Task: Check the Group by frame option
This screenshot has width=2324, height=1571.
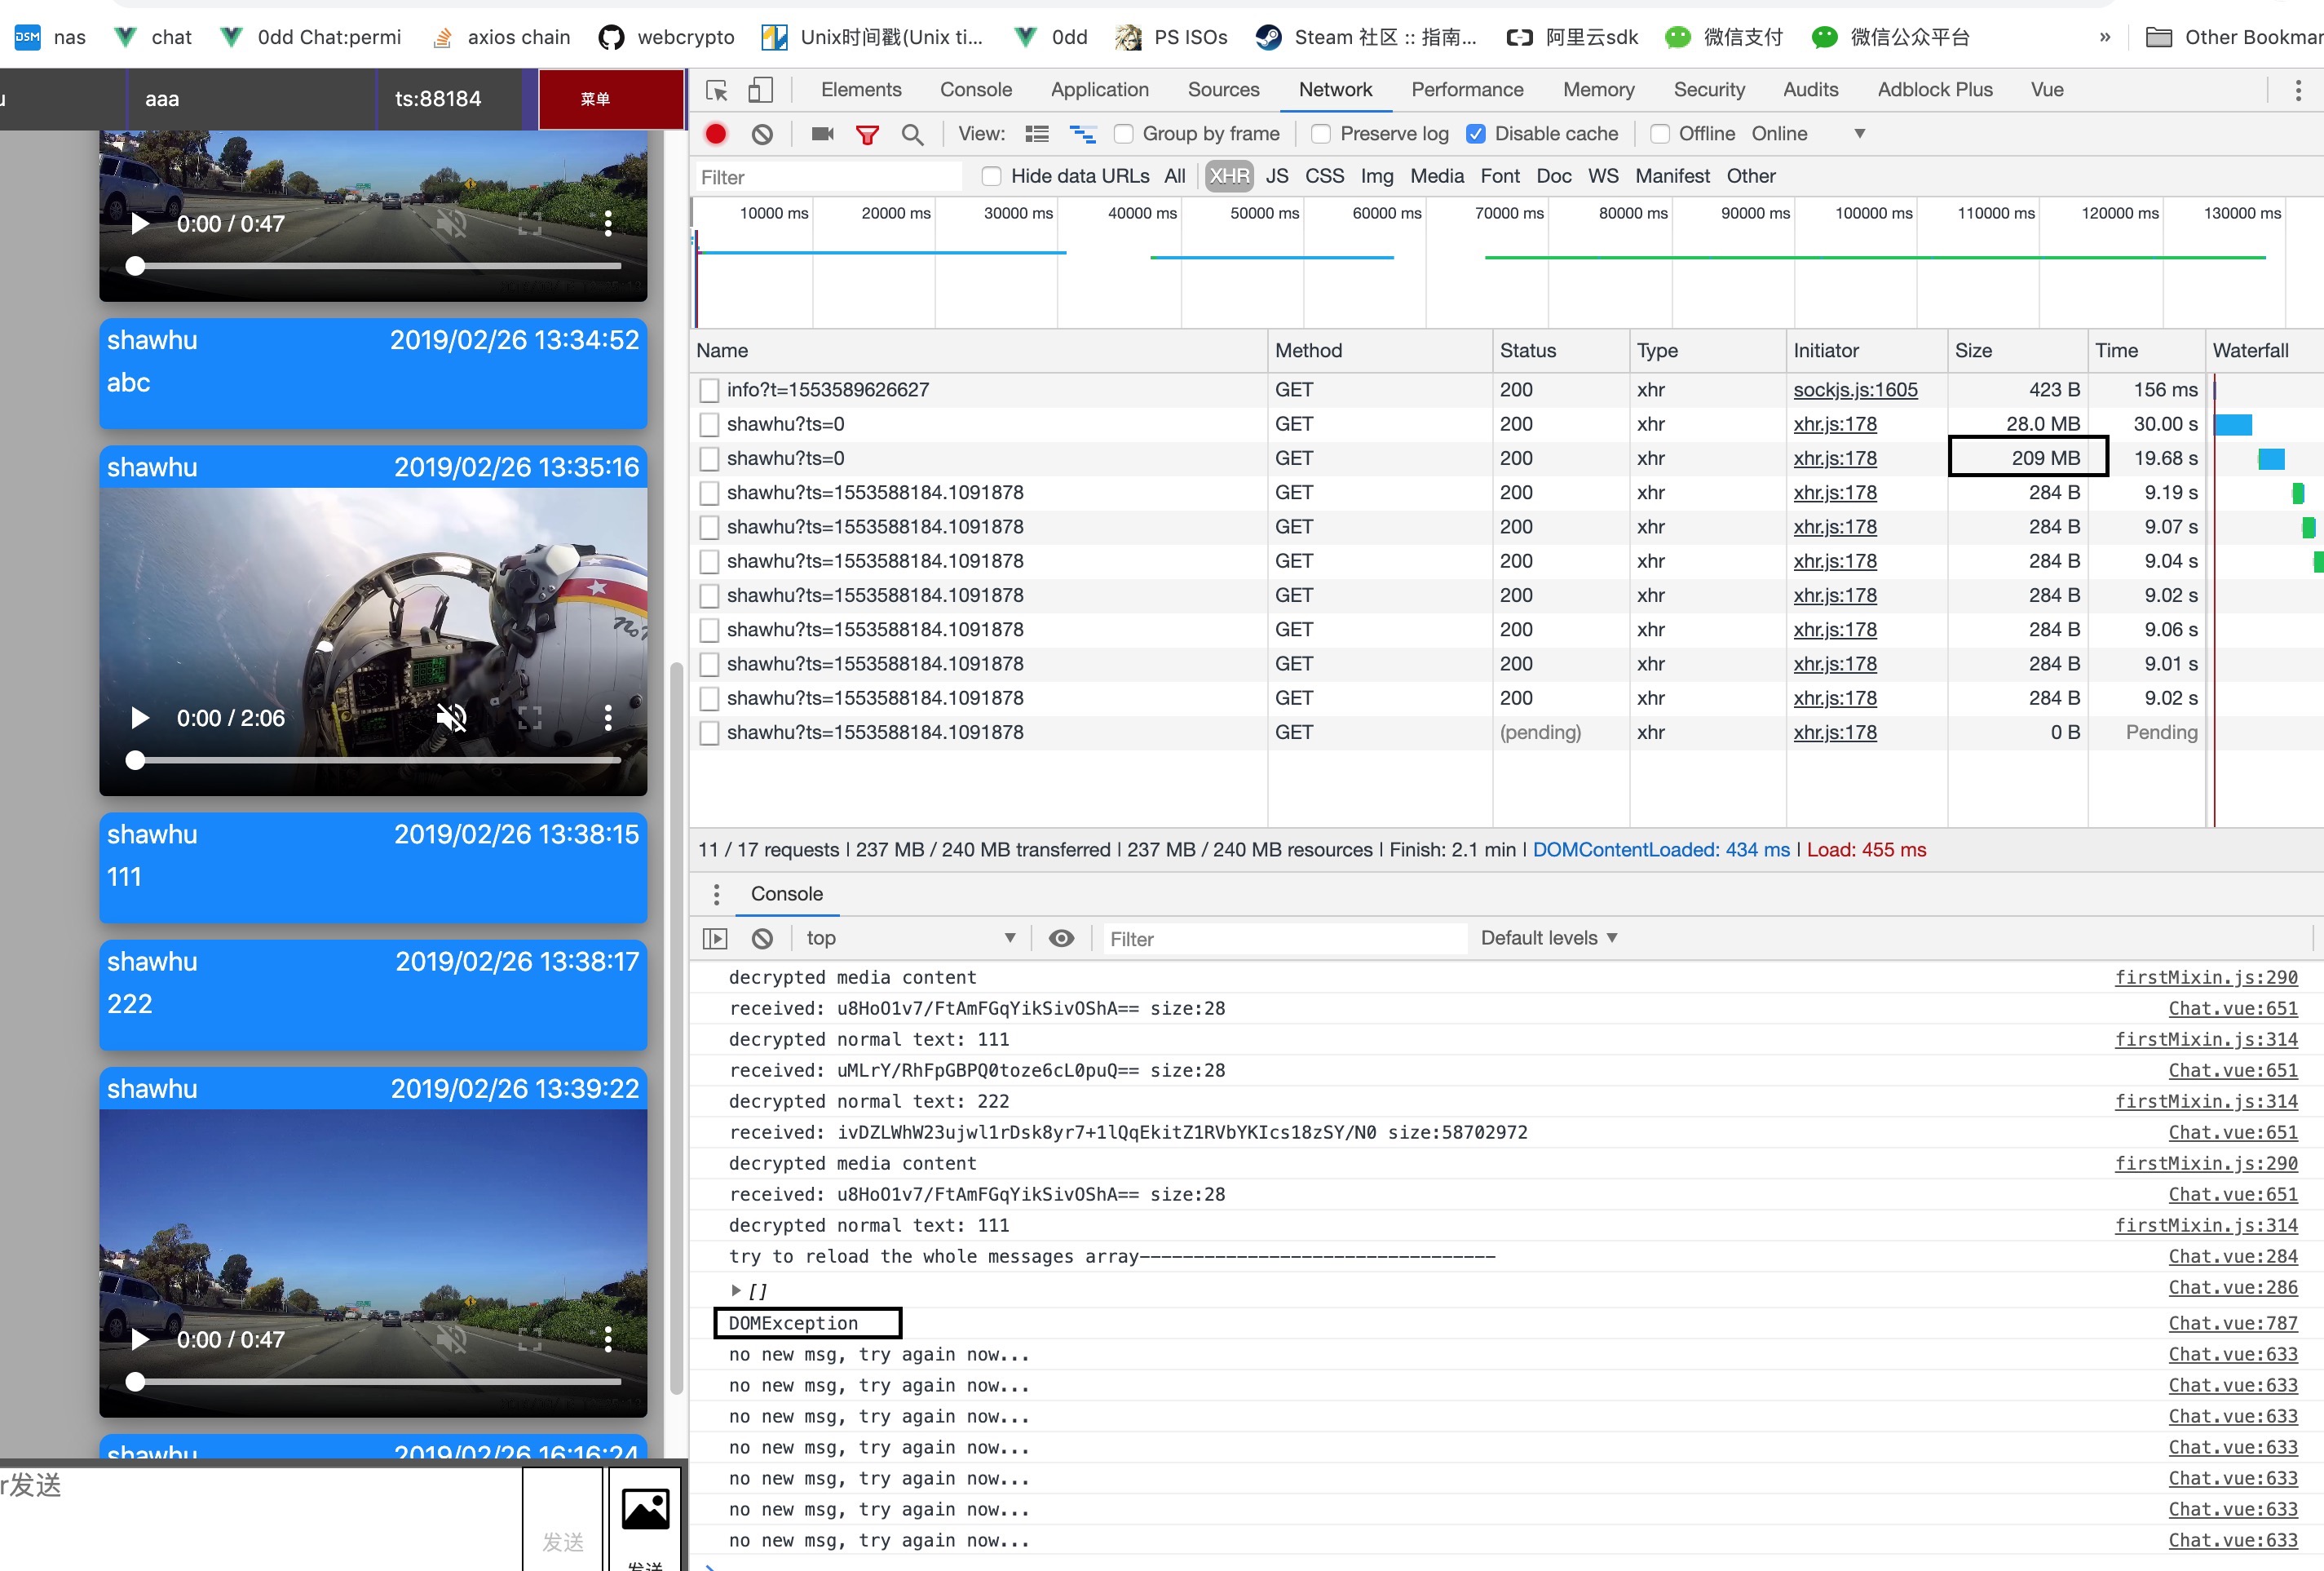Action: click(x=1124, y=133)
